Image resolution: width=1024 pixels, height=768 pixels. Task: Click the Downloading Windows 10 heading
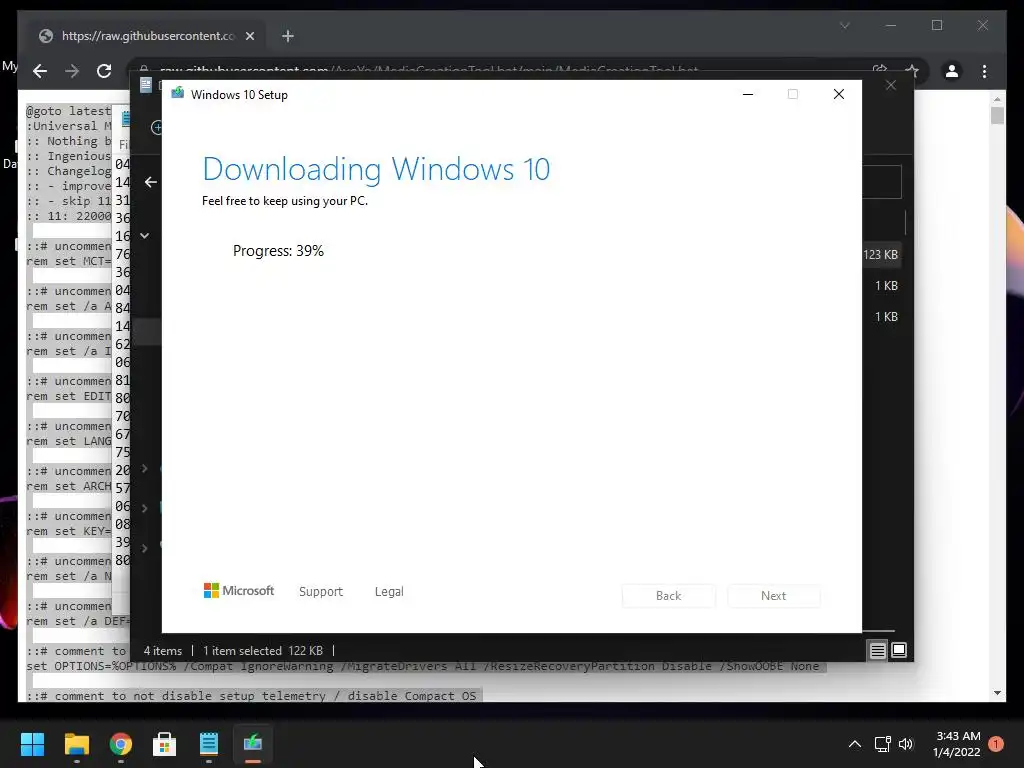pos(376,169)
